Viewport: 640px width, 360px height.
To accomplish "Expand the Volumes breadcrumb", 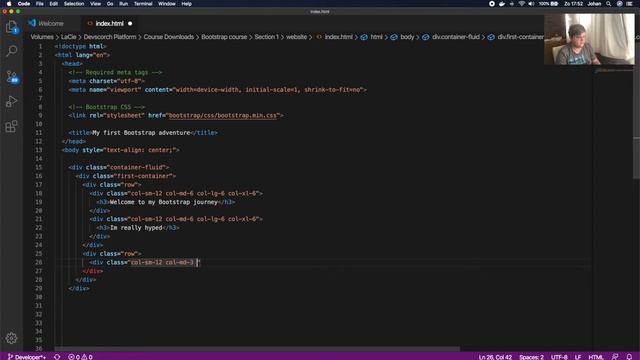I will point(42,37).
